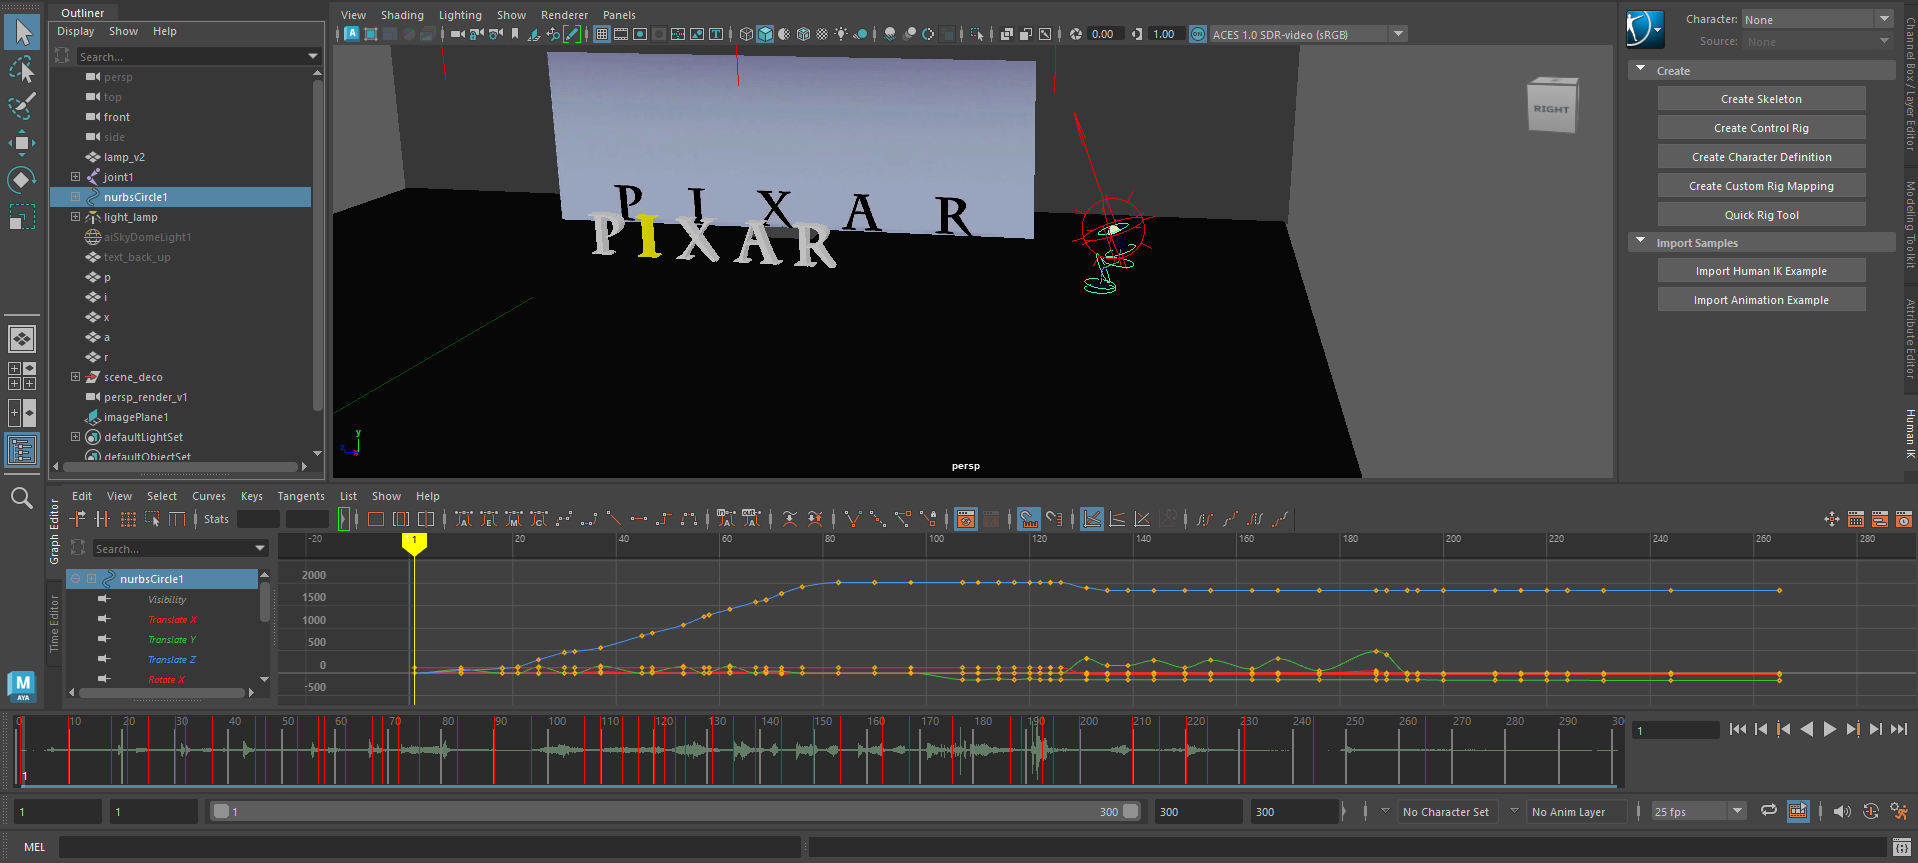Open the Character dropdown
The height and width of the screenshot is (863, 1918).
(x=1817, y=19)
